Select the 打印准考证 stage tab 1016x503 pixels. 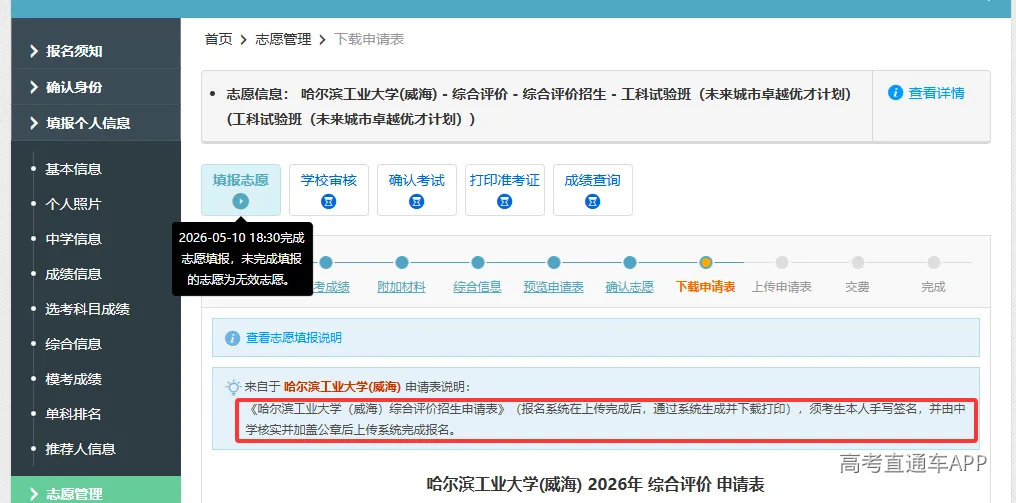[x=505, y=190]
